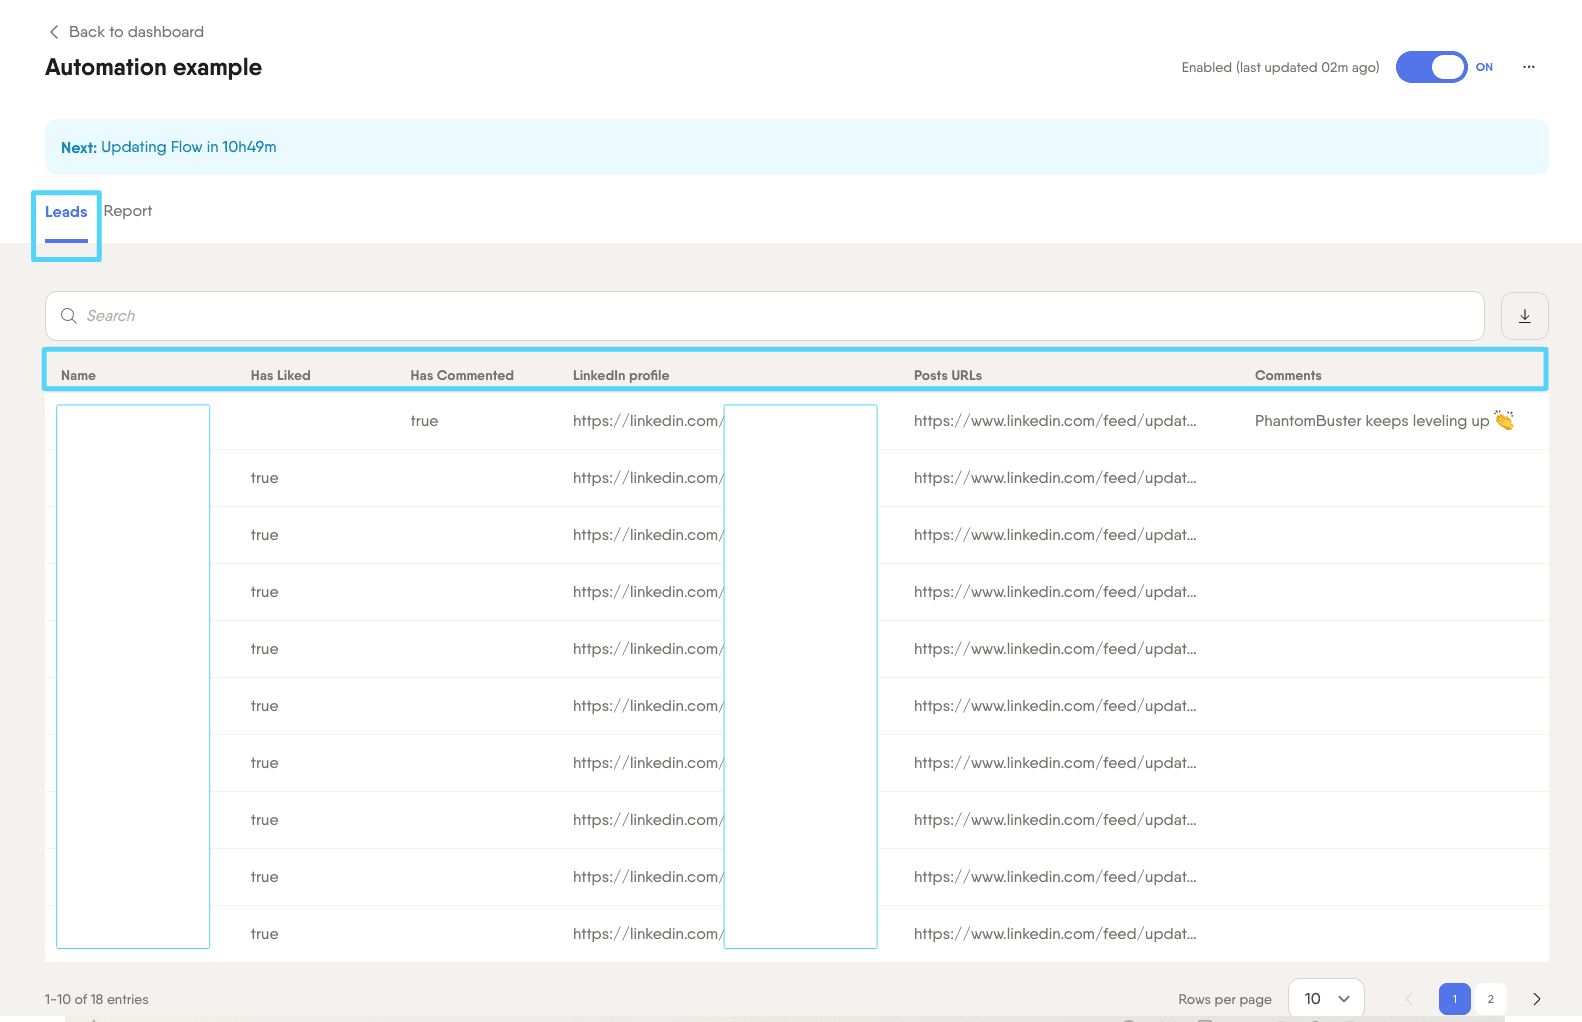The width and height of the screenshot is (1582, 1022).
Task: Click the previous page arrow
Action: [1408, 999]
